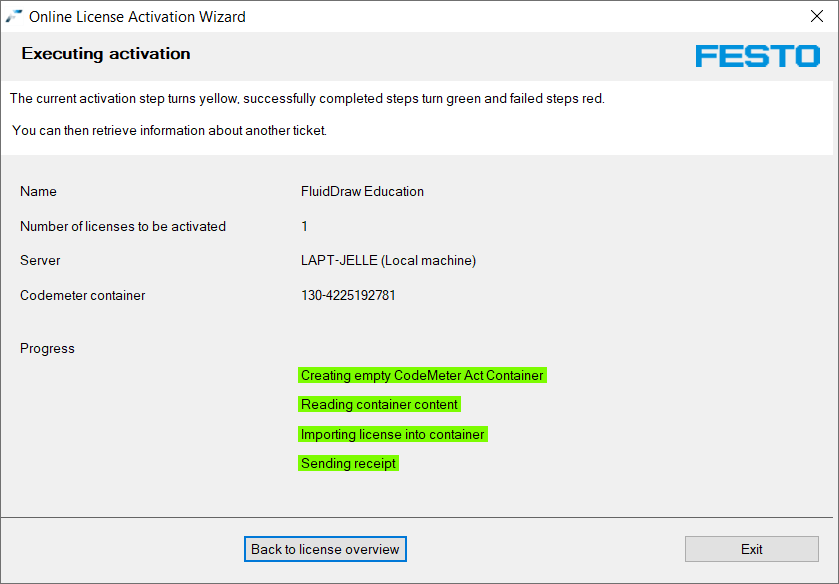Click the wizard app icon in title bar
This screenshot has height=584, width=839.
click(13, 17)
